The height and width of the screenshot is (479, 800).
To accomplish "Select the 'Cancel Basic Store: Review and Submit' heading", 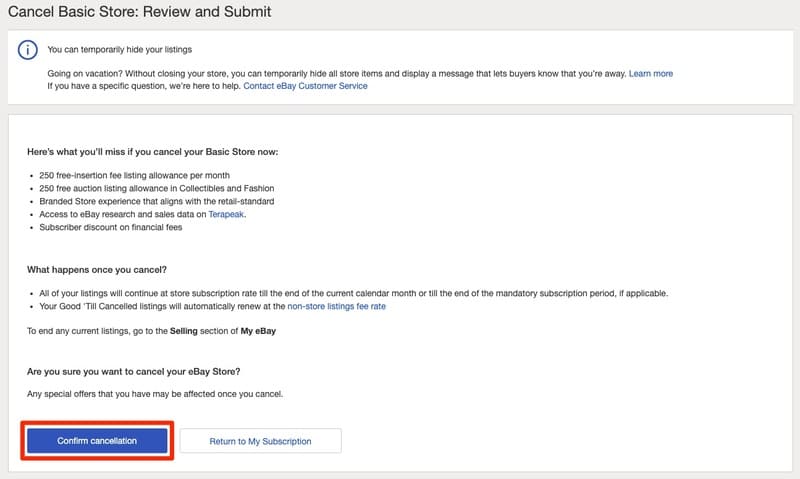I will click(139, 11).
